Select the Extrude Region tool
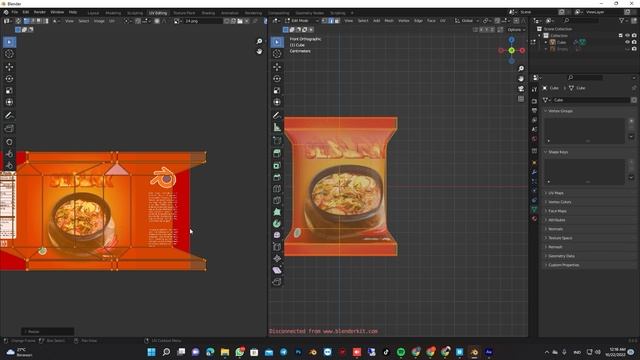This screenshot has width=640, height=360. point(277,153)
